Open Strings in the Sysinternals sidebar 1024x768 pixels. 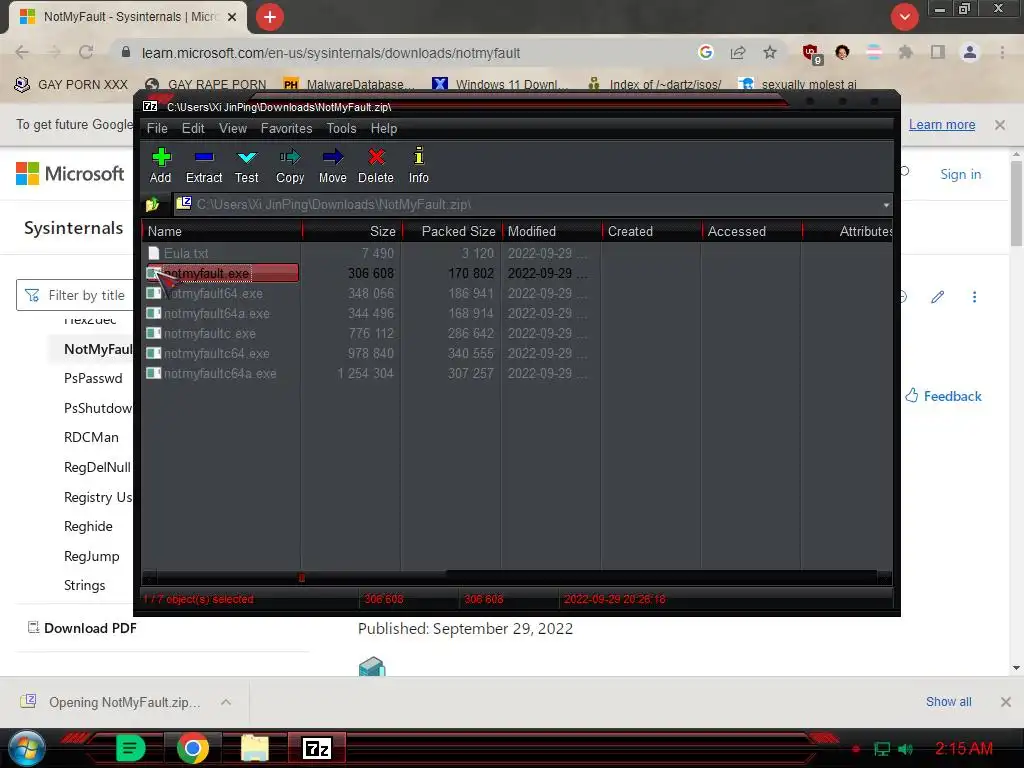[x=84, y=585]
